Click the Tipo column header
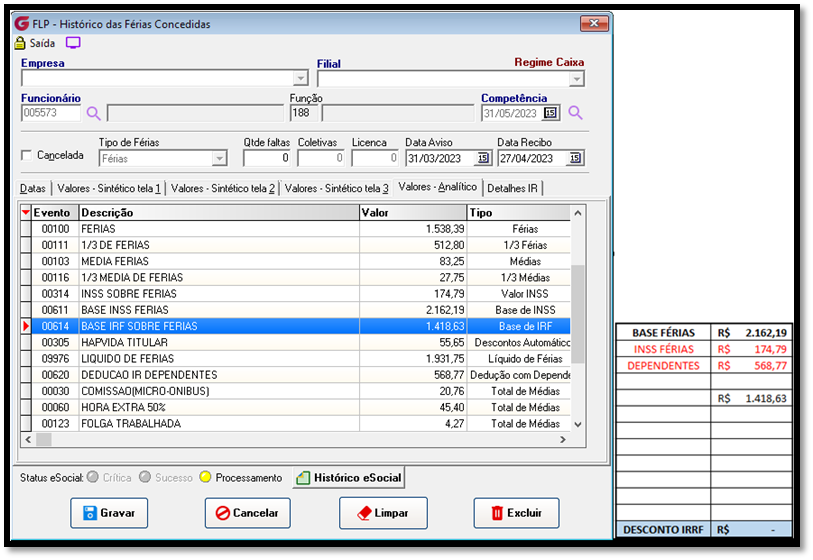The image size is (813, 560). pyautogui.click(x=518, y=213)
